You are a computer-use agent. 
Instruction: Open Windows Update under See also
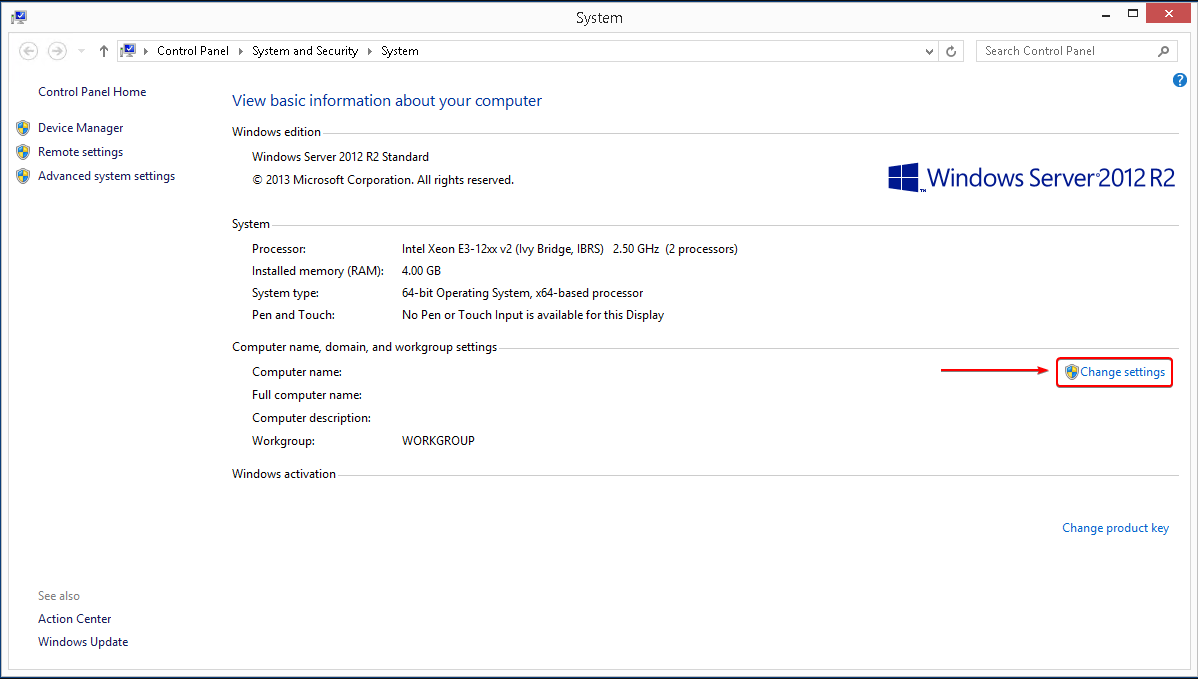tap(82, 641)
